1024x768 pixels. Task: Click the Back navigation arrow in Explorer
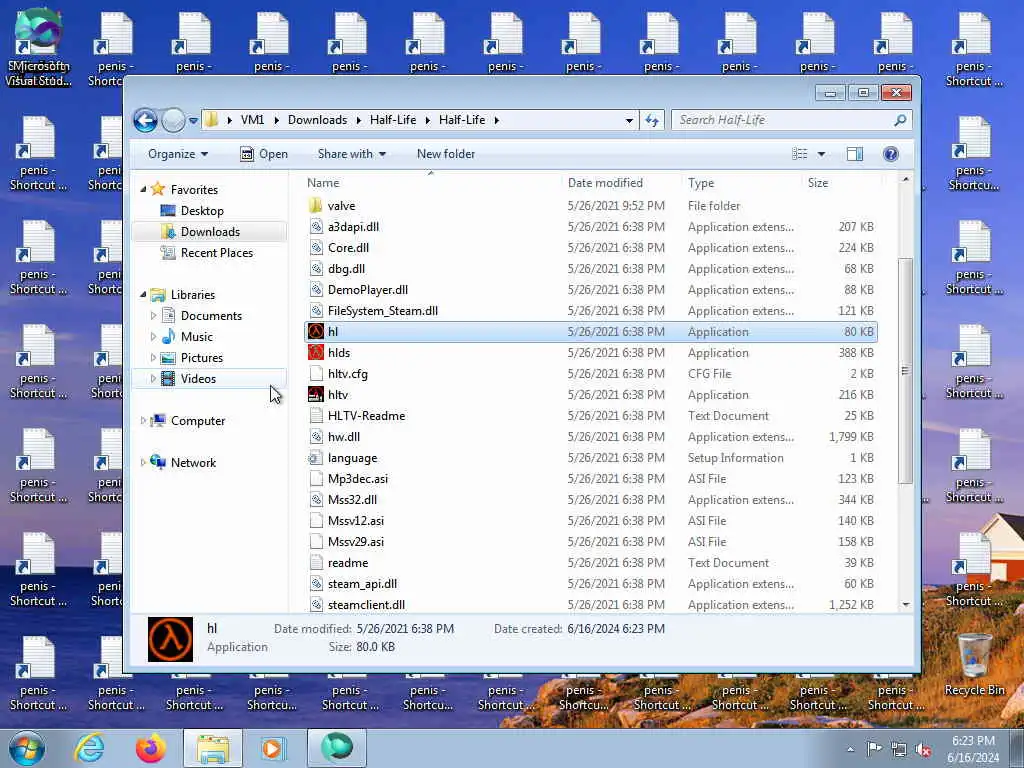[145, 120]
